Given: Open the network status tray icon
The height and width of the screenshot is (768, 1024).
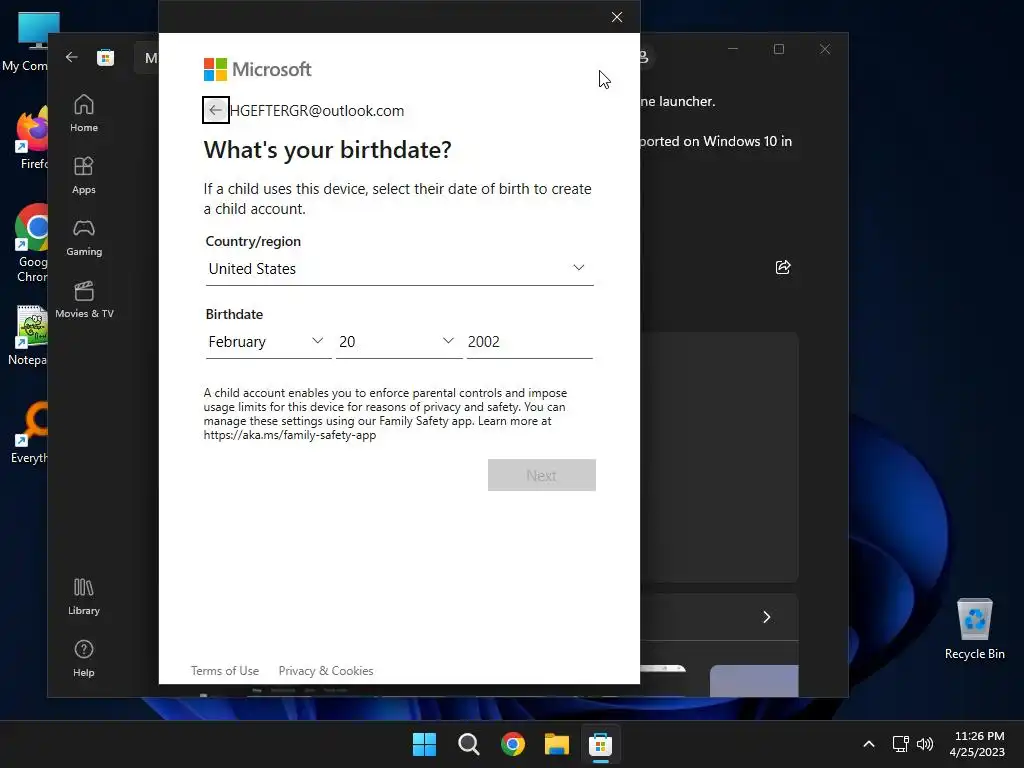Looking at the screenshot, I should click(x=901, y=744).
